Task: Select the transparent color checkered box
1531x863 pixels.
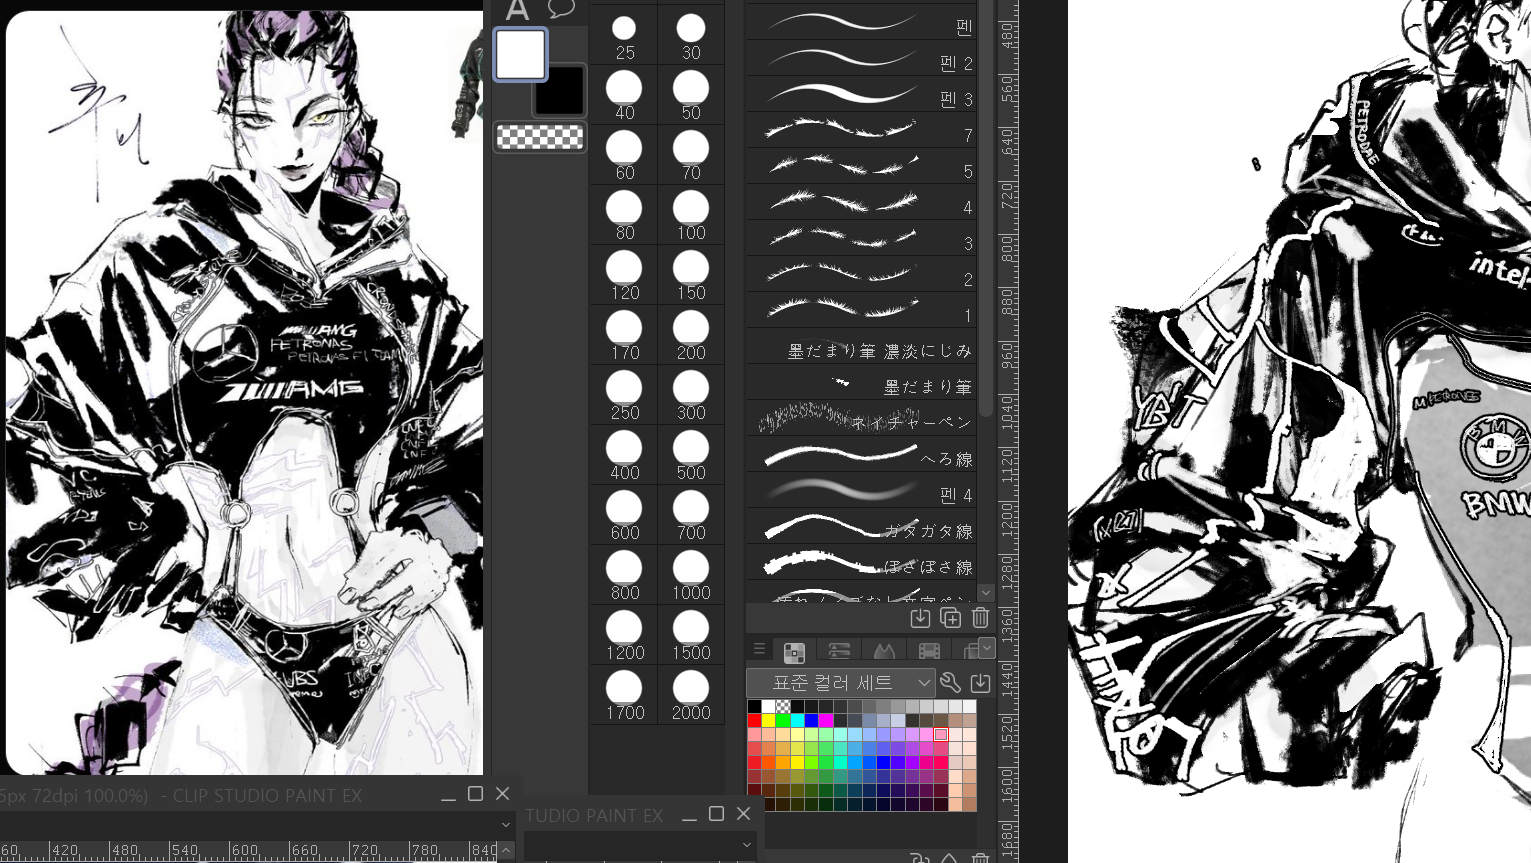Action: click(x=540, y=137)
